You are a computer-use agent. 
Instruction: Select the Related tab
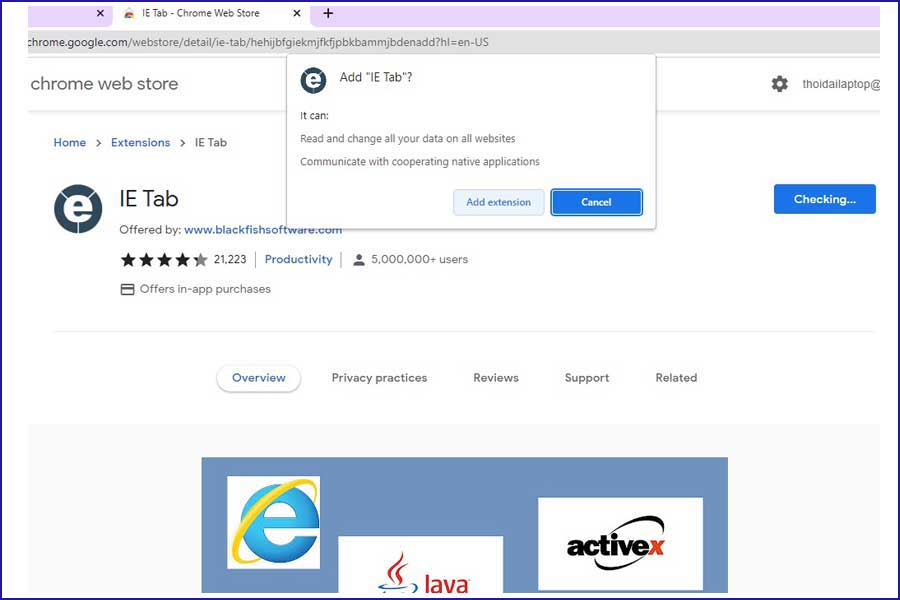(x=675, y=378)
